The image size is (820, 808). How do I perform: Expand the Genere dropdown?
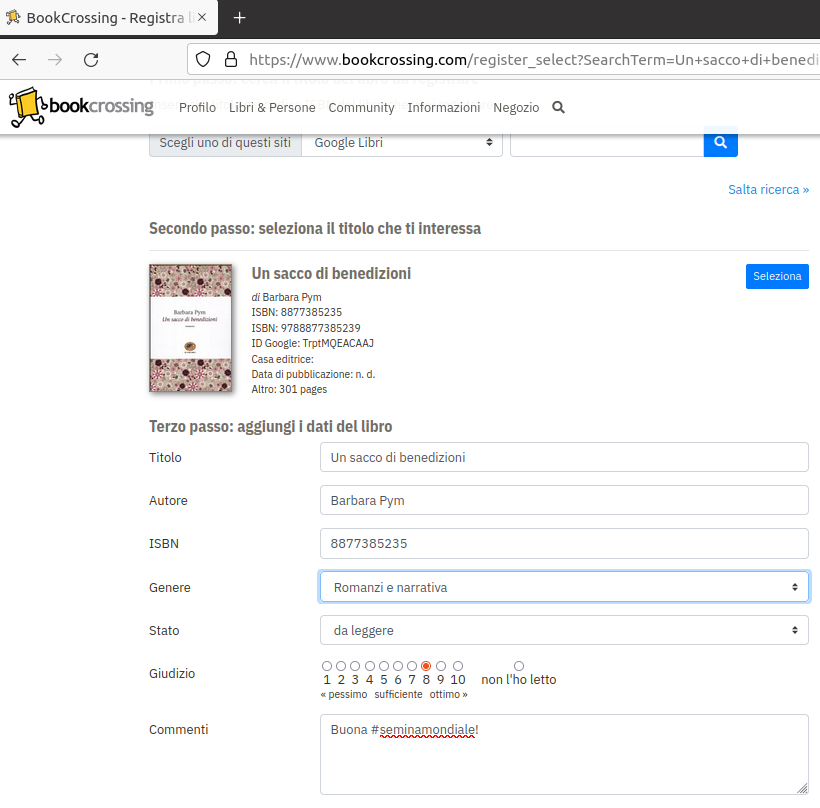pos(564,587)
